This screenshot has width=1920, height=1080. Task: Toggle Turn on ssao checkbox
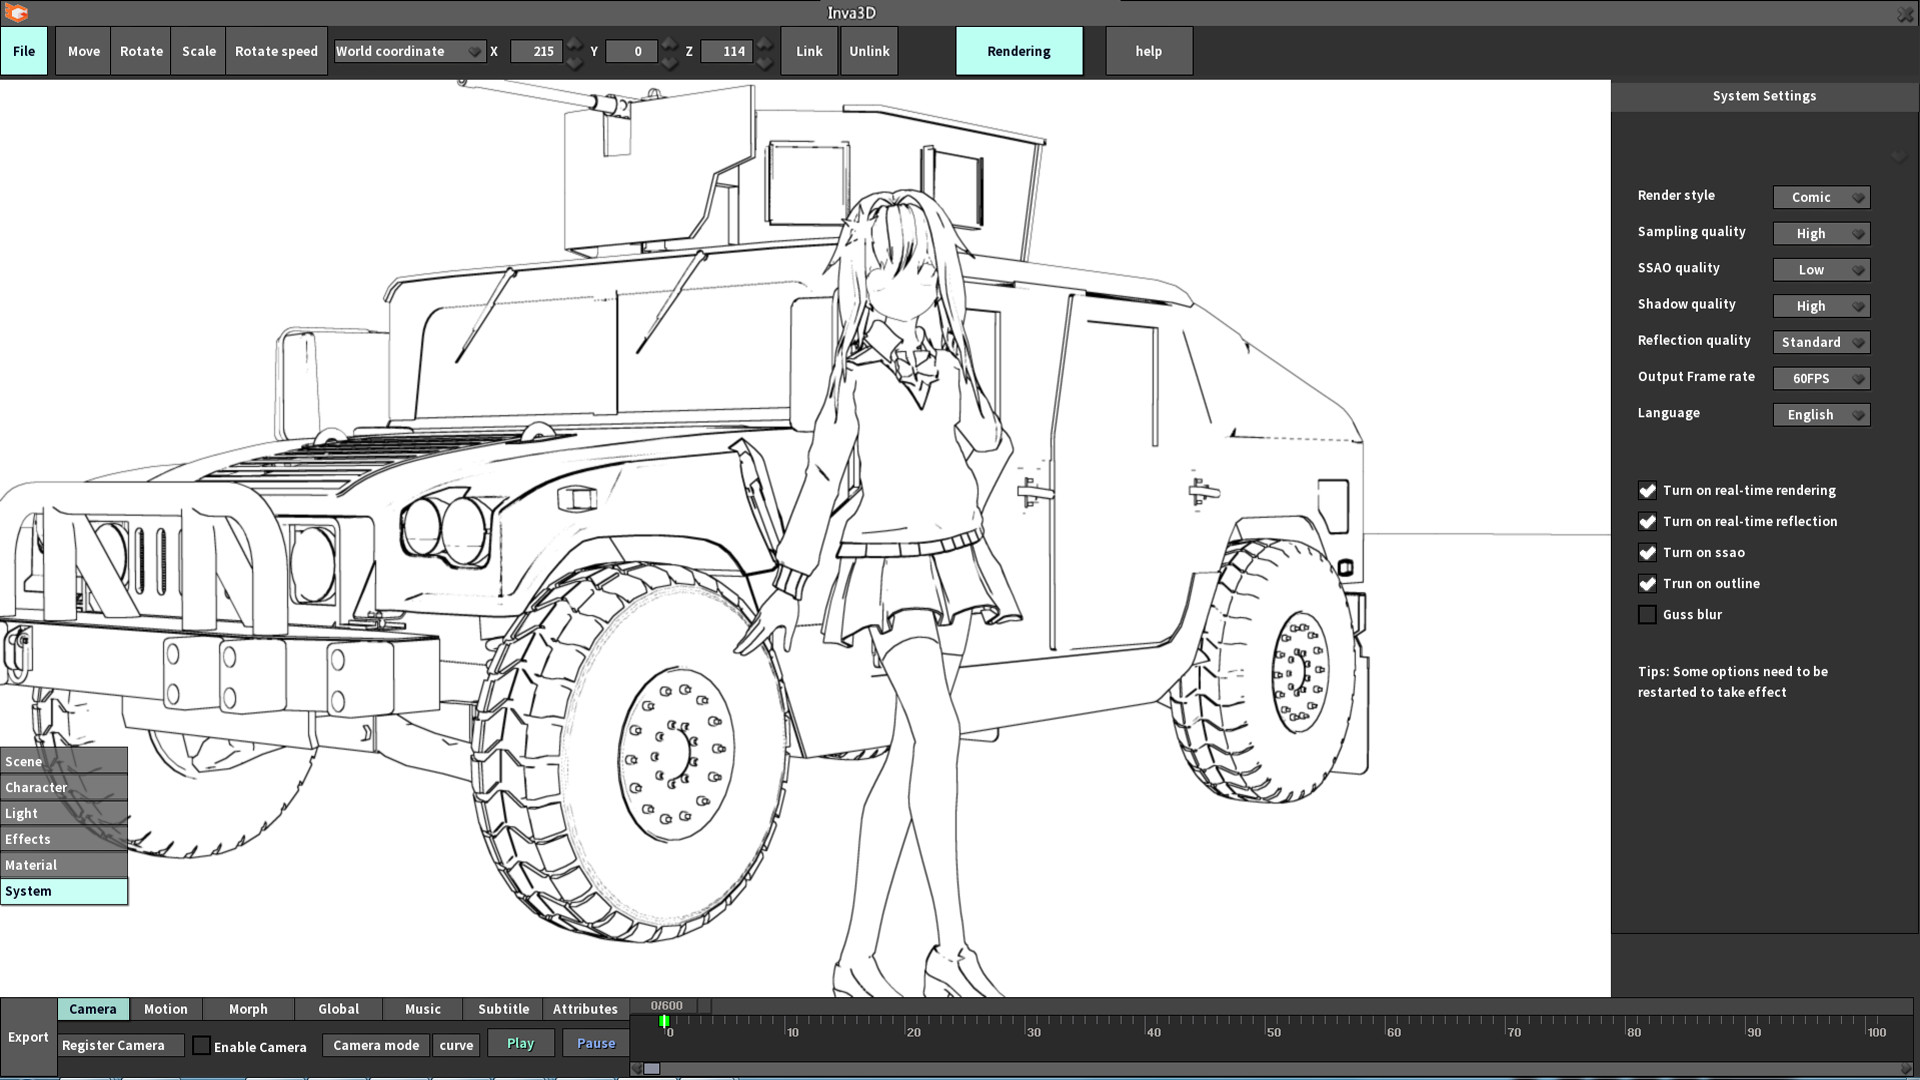[1647, 552]
